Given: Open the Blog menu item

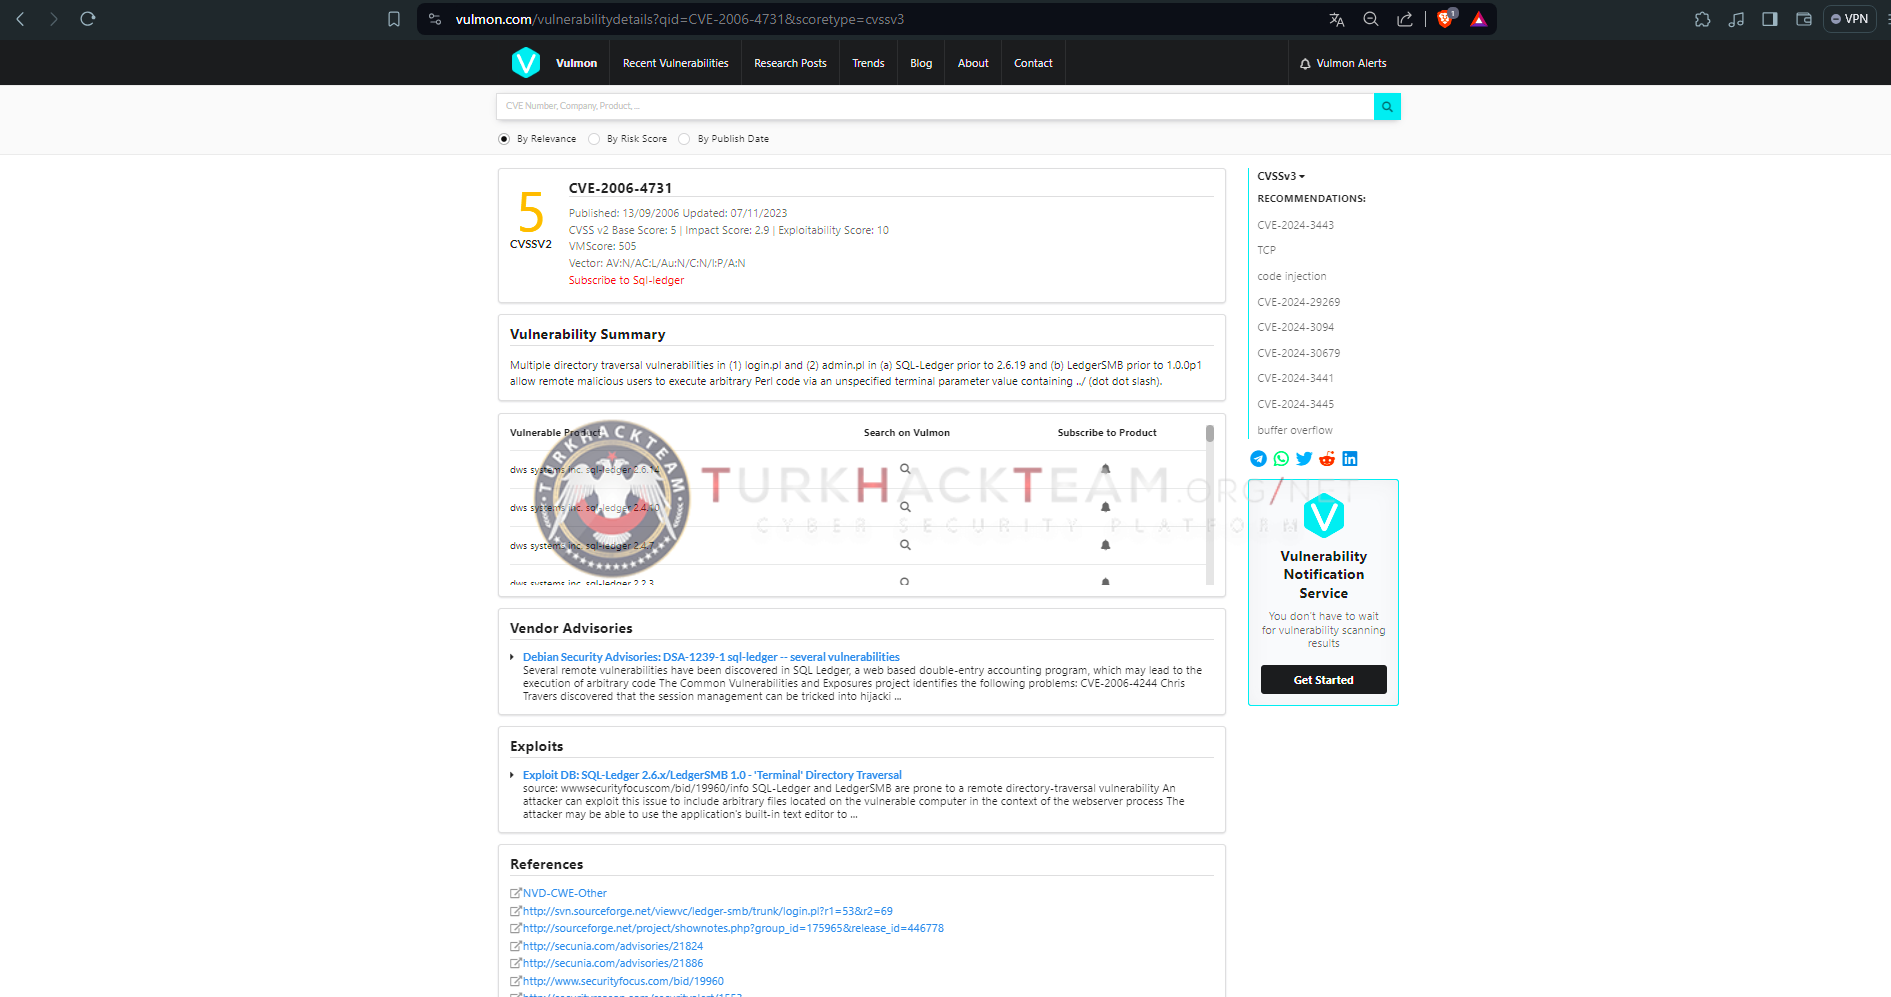Looking at the screenshot, I should 921,63.
